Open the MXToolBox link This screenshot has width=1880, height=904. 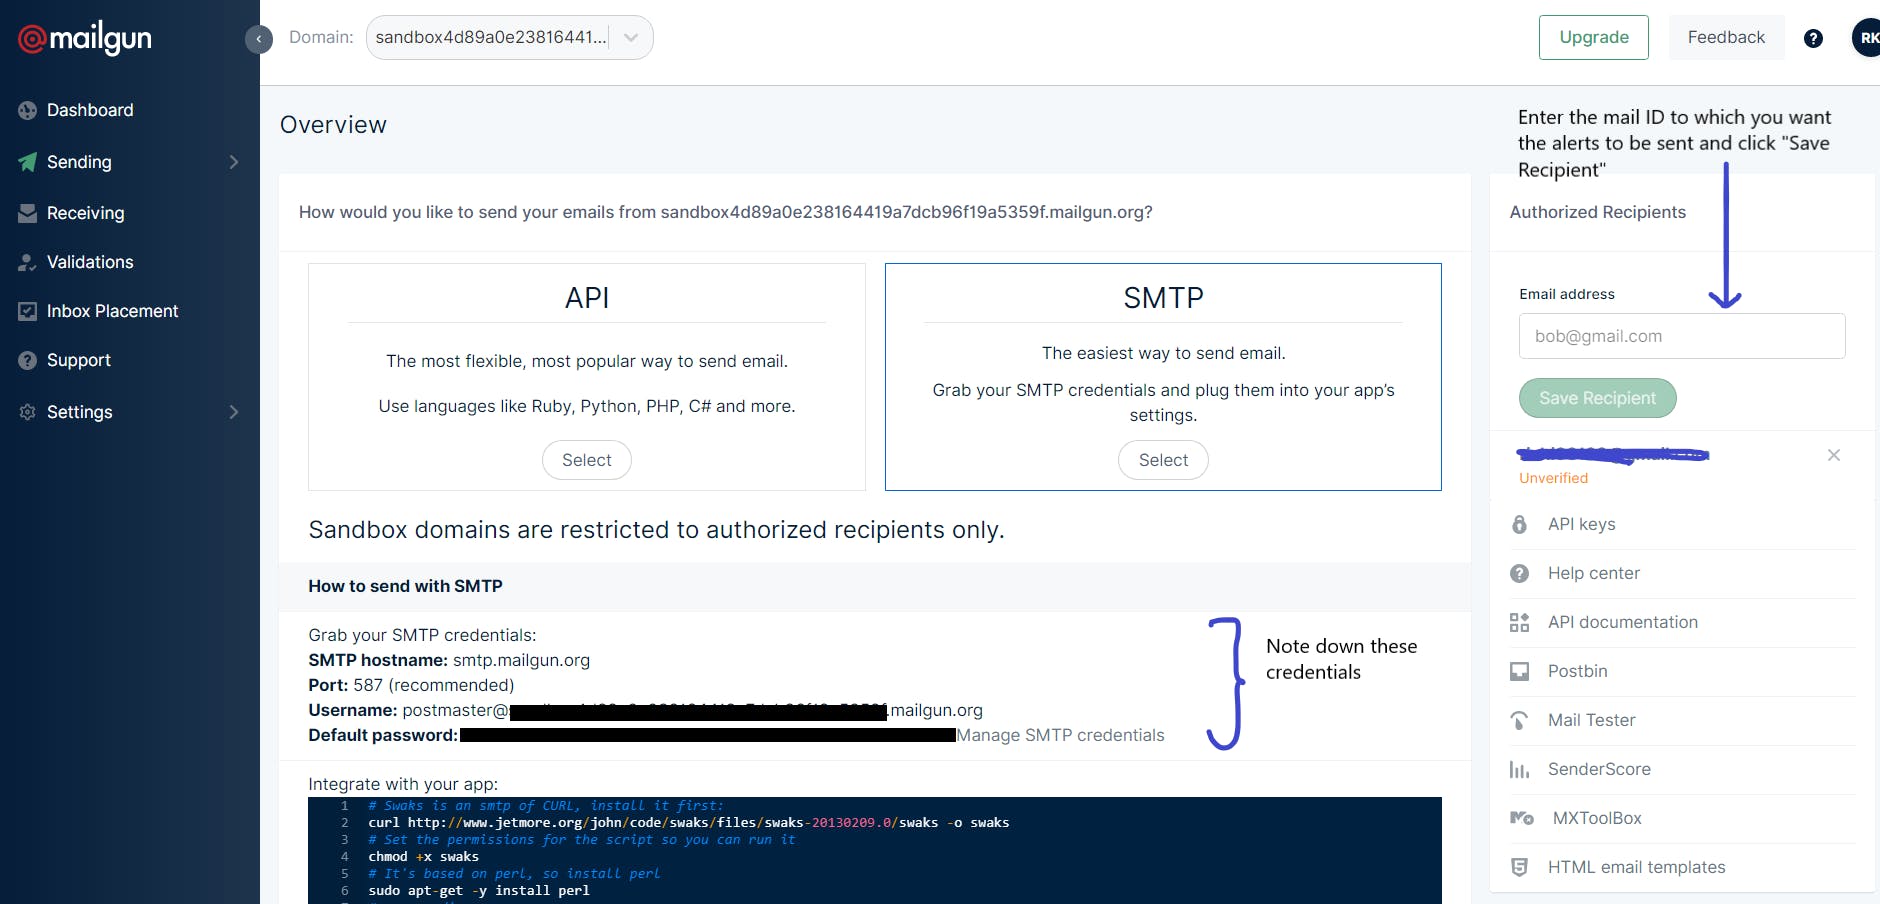pyautogui.click(x=1597, y=818)
